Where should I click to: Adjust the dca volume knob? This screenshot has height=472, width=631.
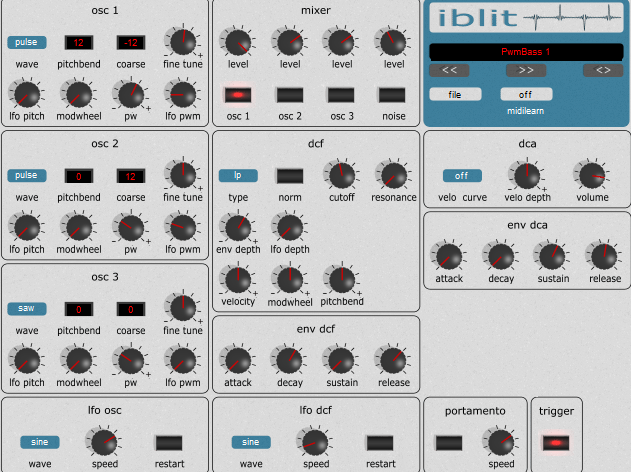590,175
